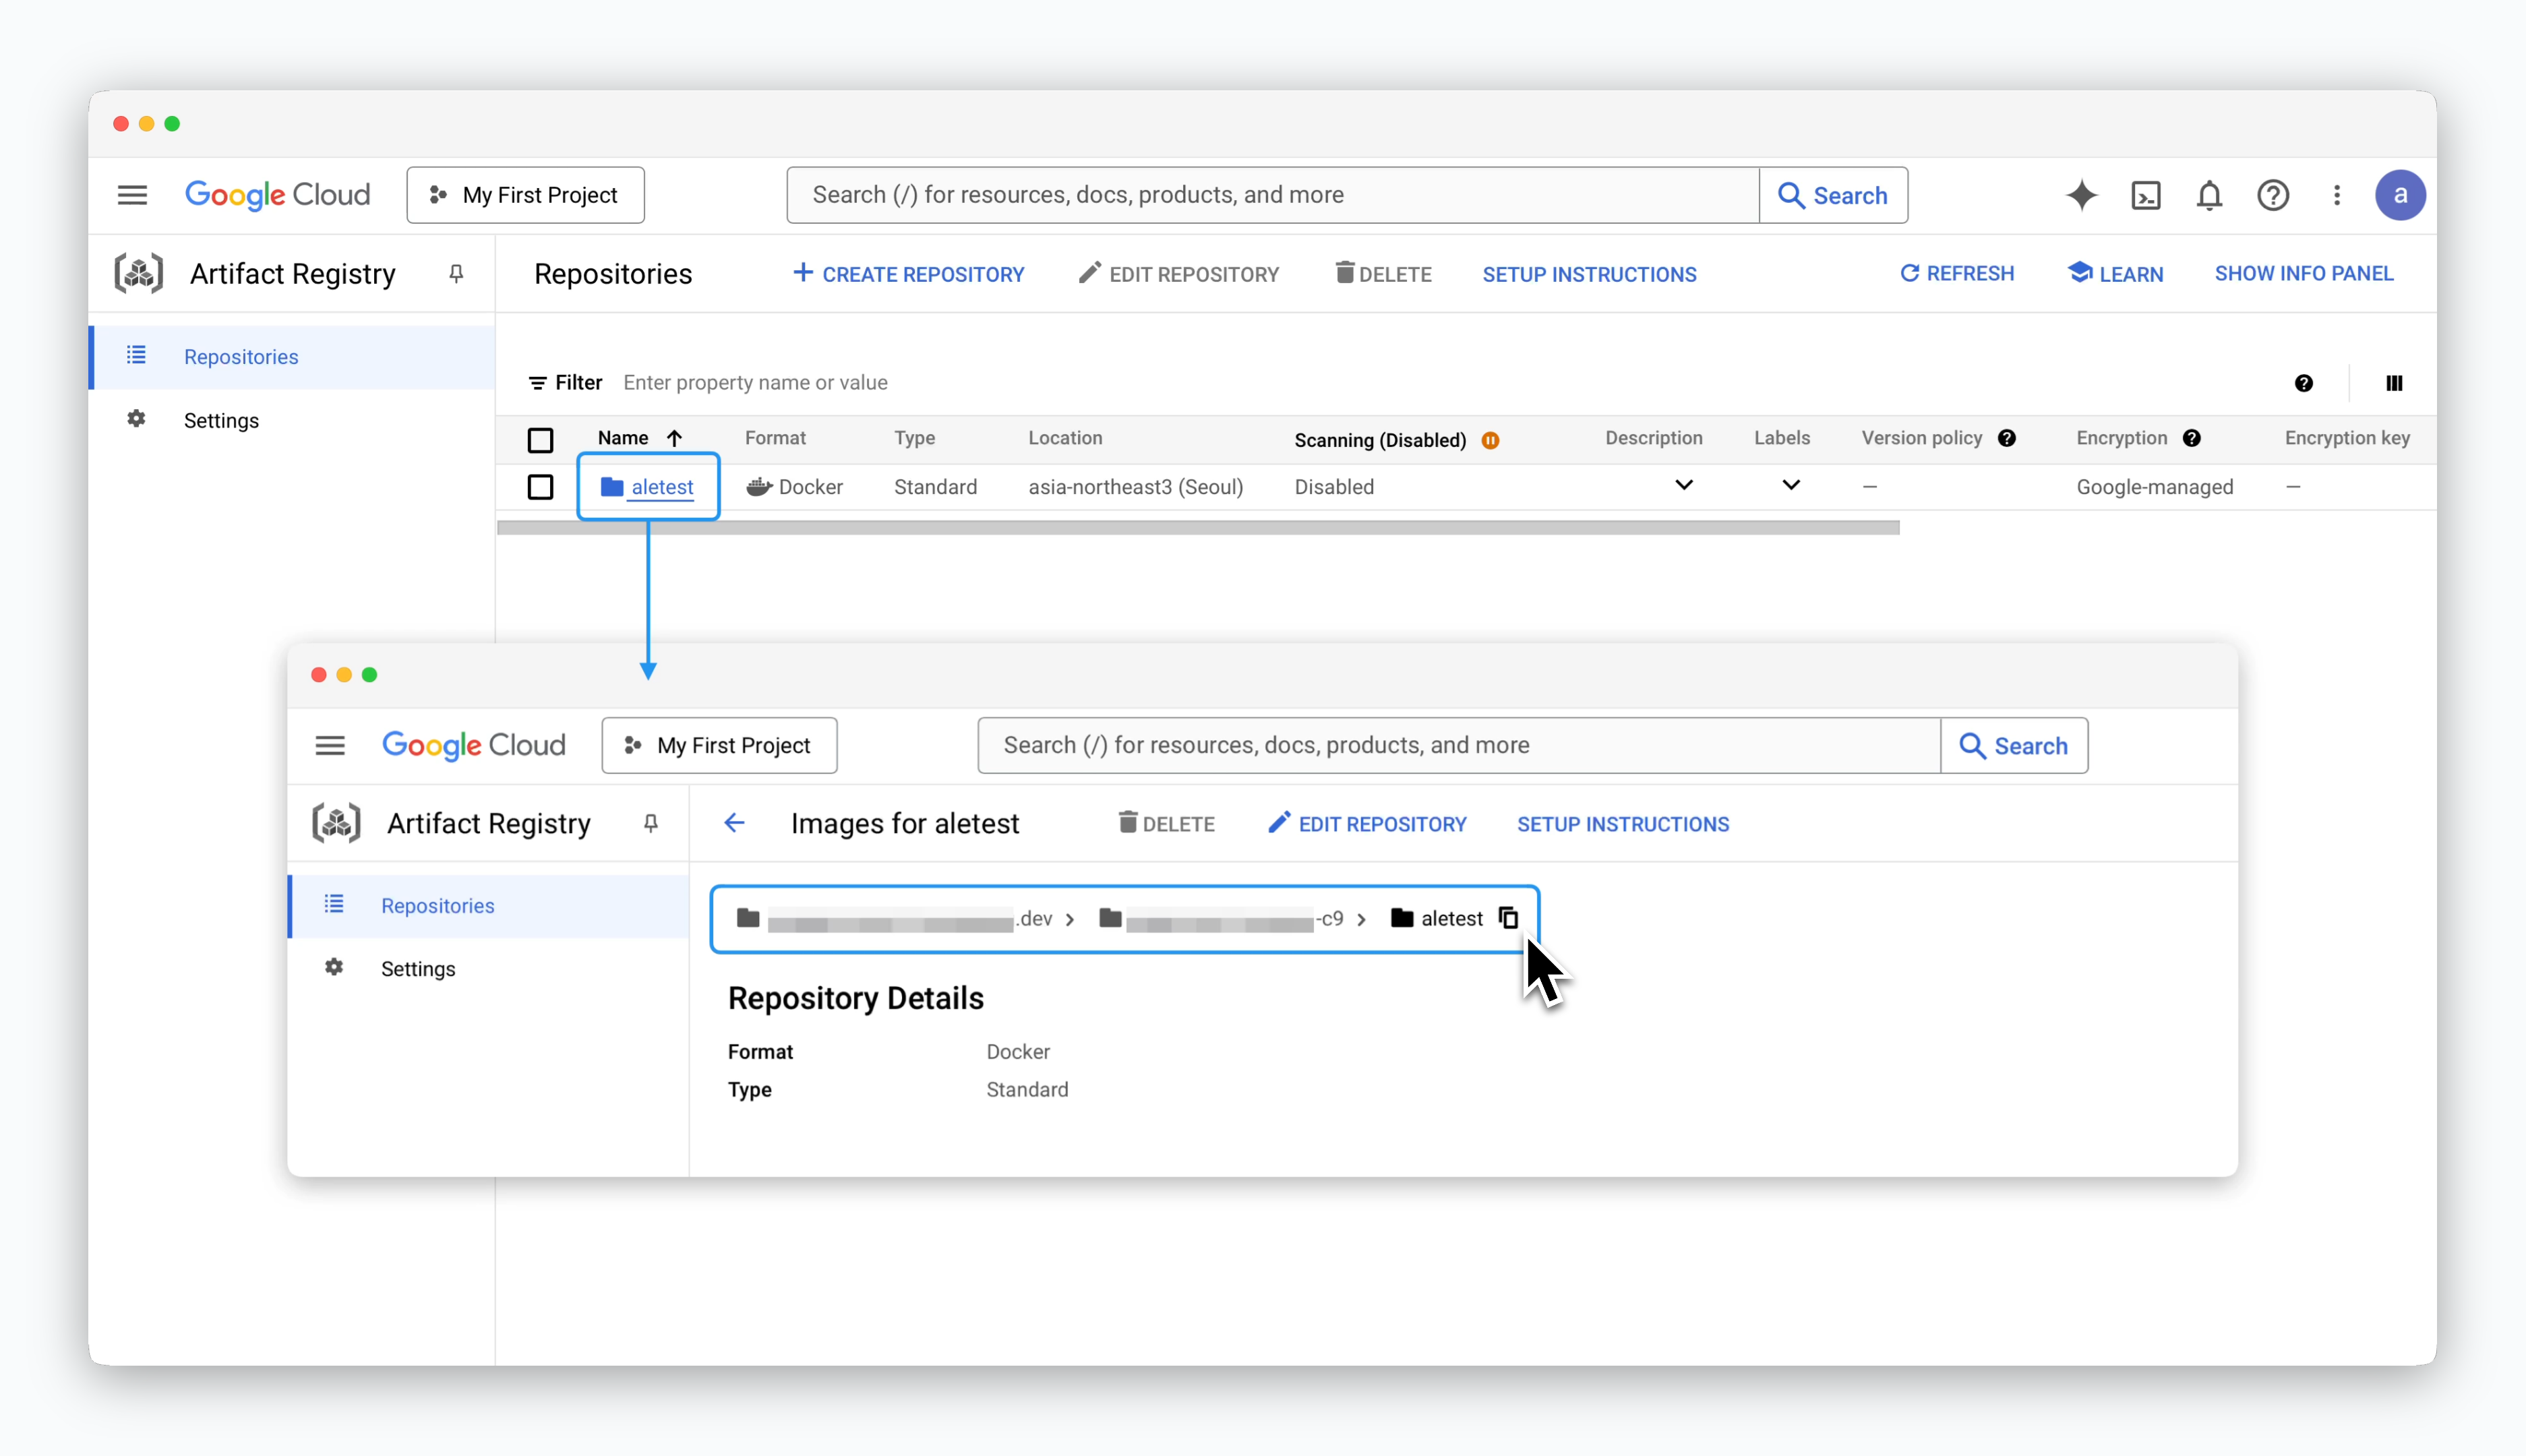Click the 'Docker' format cell in table

point(795,487)
